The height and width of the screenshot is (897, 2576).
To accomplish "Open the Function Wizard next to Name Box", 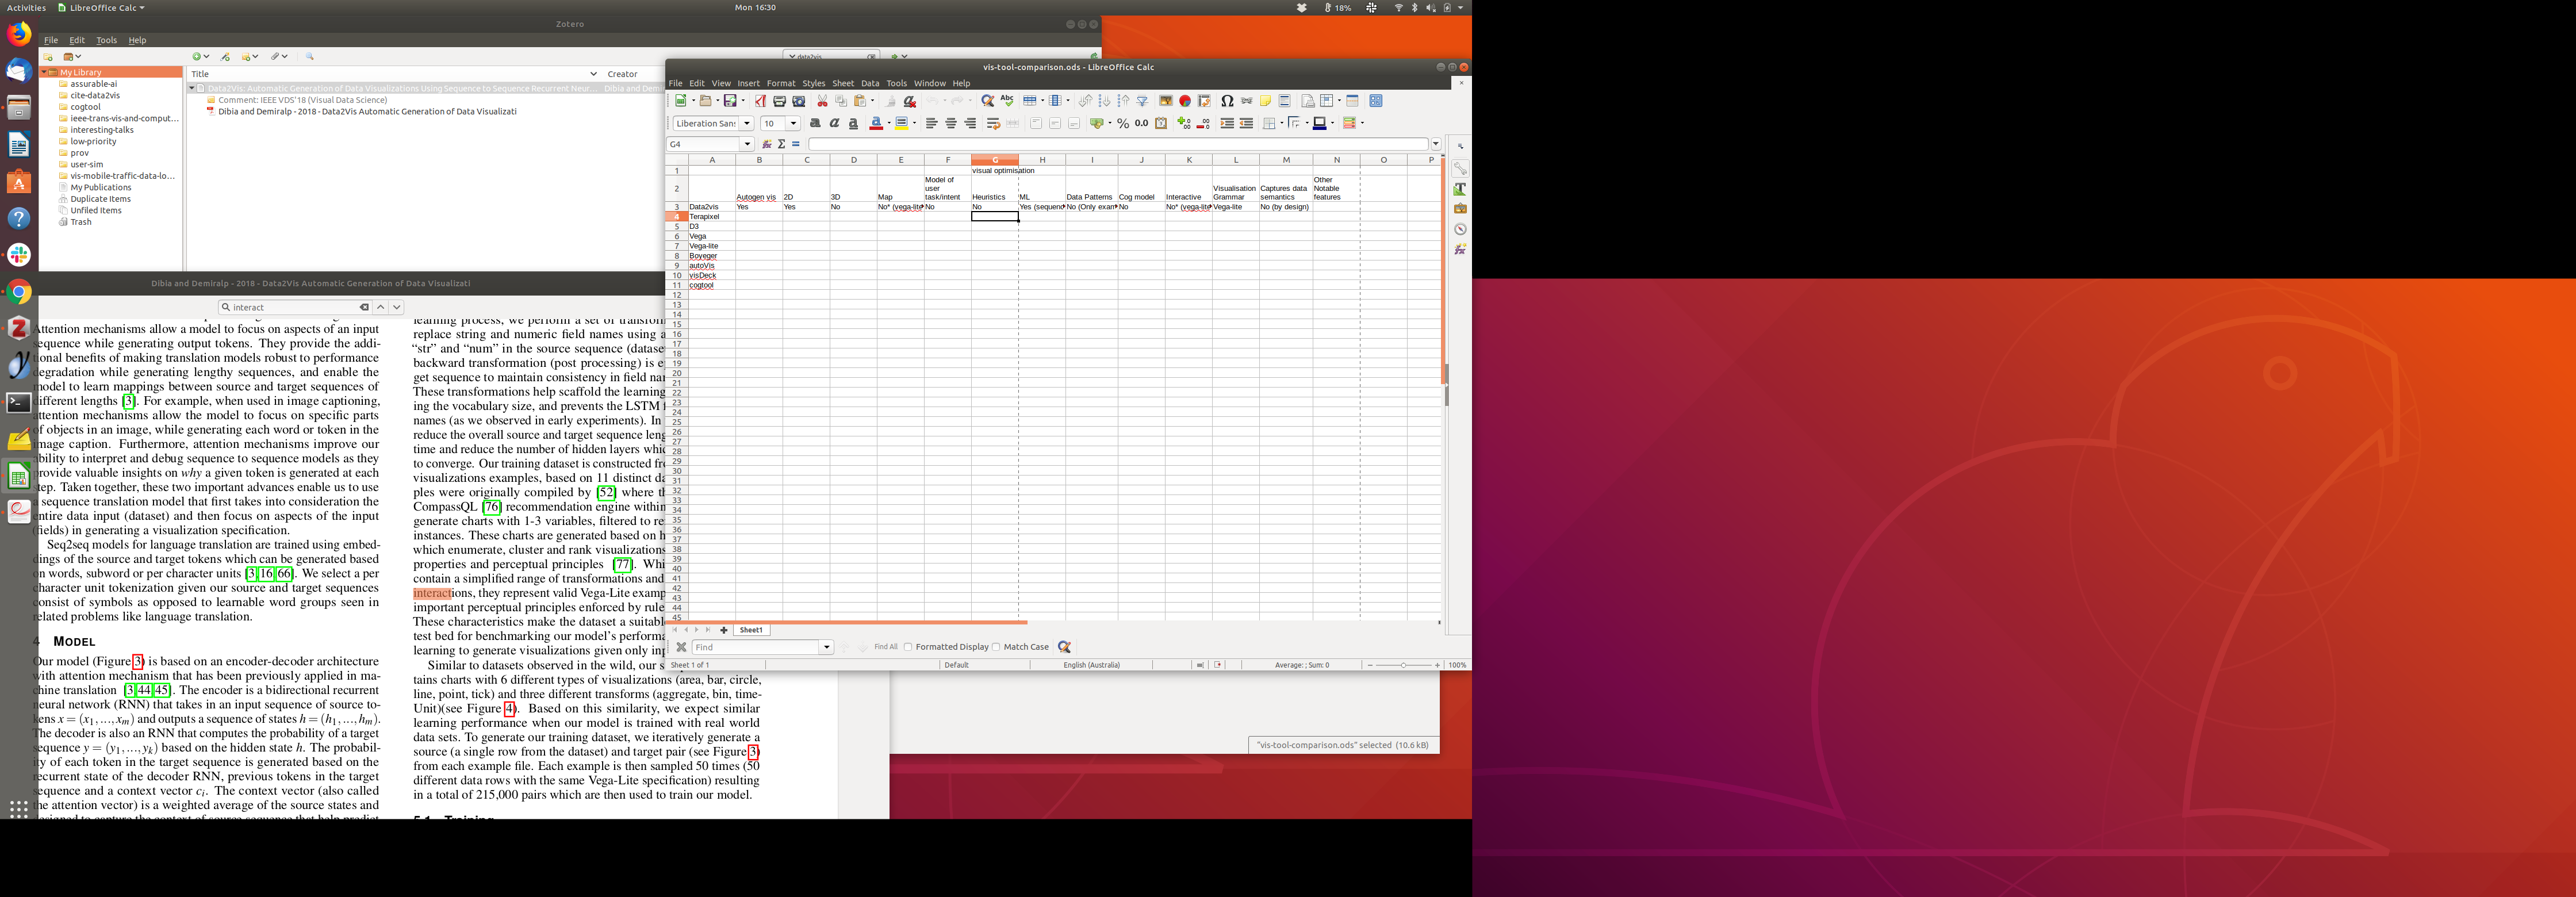I will click(x=767, y=144).
